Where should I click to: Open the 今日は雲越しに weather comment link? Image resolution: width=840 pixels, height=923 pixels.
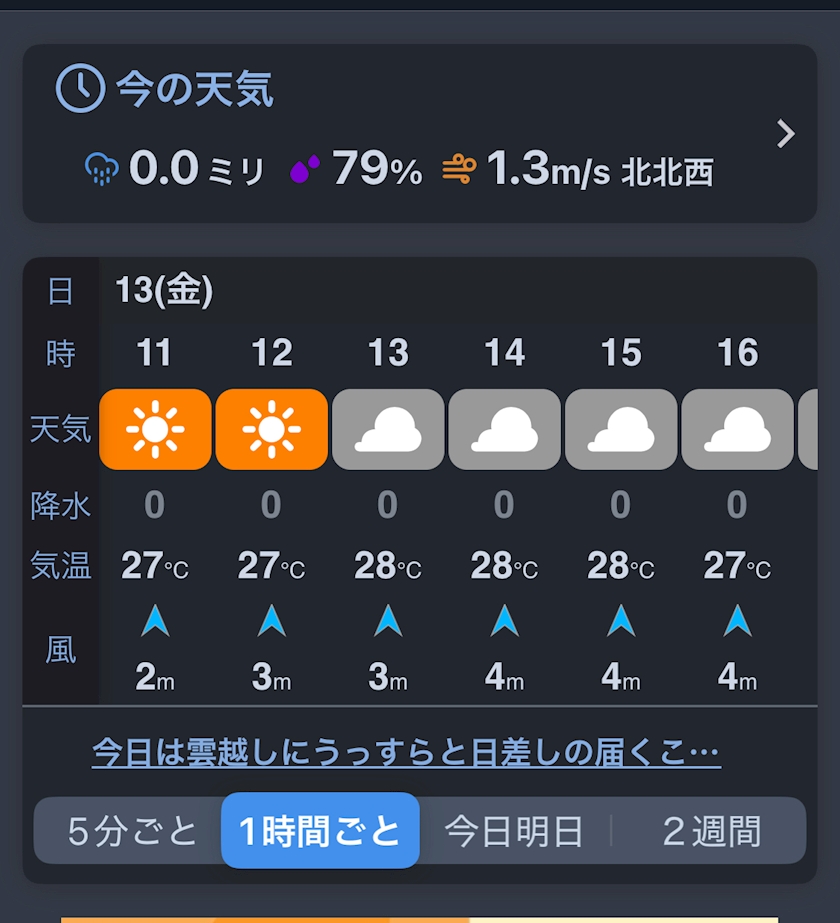(406, 752)
